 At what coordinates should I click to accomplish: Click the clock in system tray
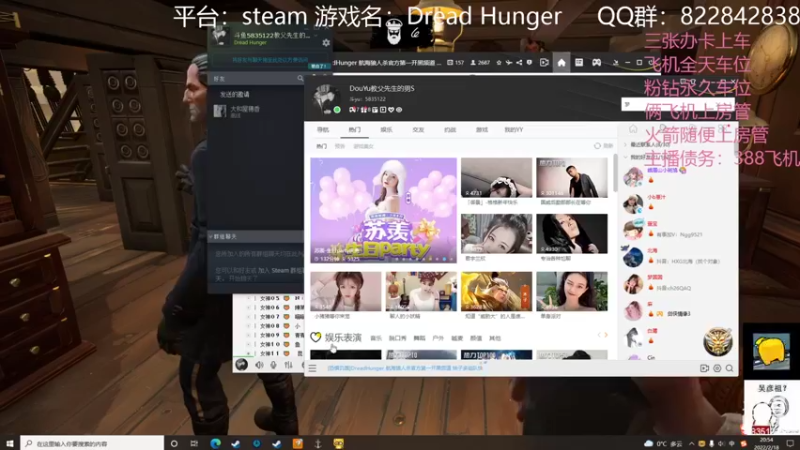coord(767,443)
